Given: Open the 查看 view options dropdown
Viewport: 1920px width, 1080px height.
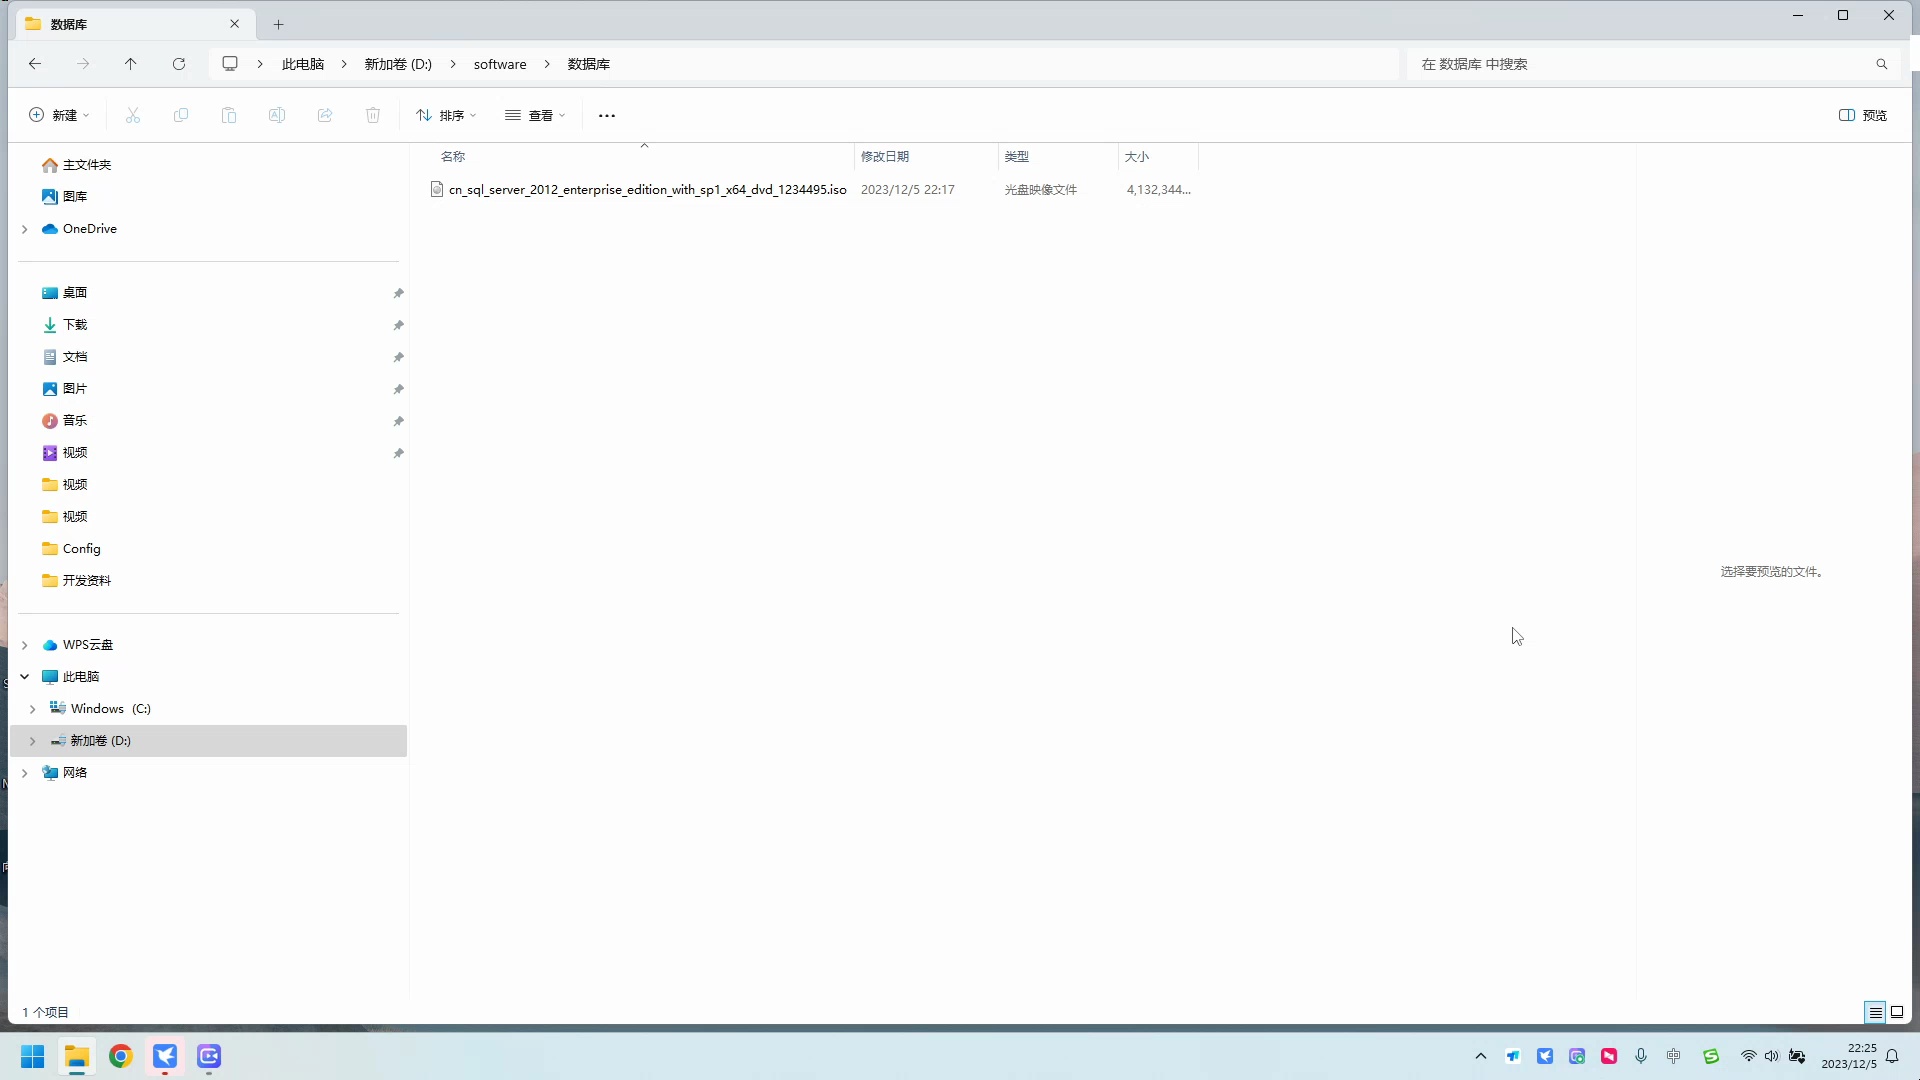Looking at the screenshot, I should pyautogui.click(x=535, y=115).
